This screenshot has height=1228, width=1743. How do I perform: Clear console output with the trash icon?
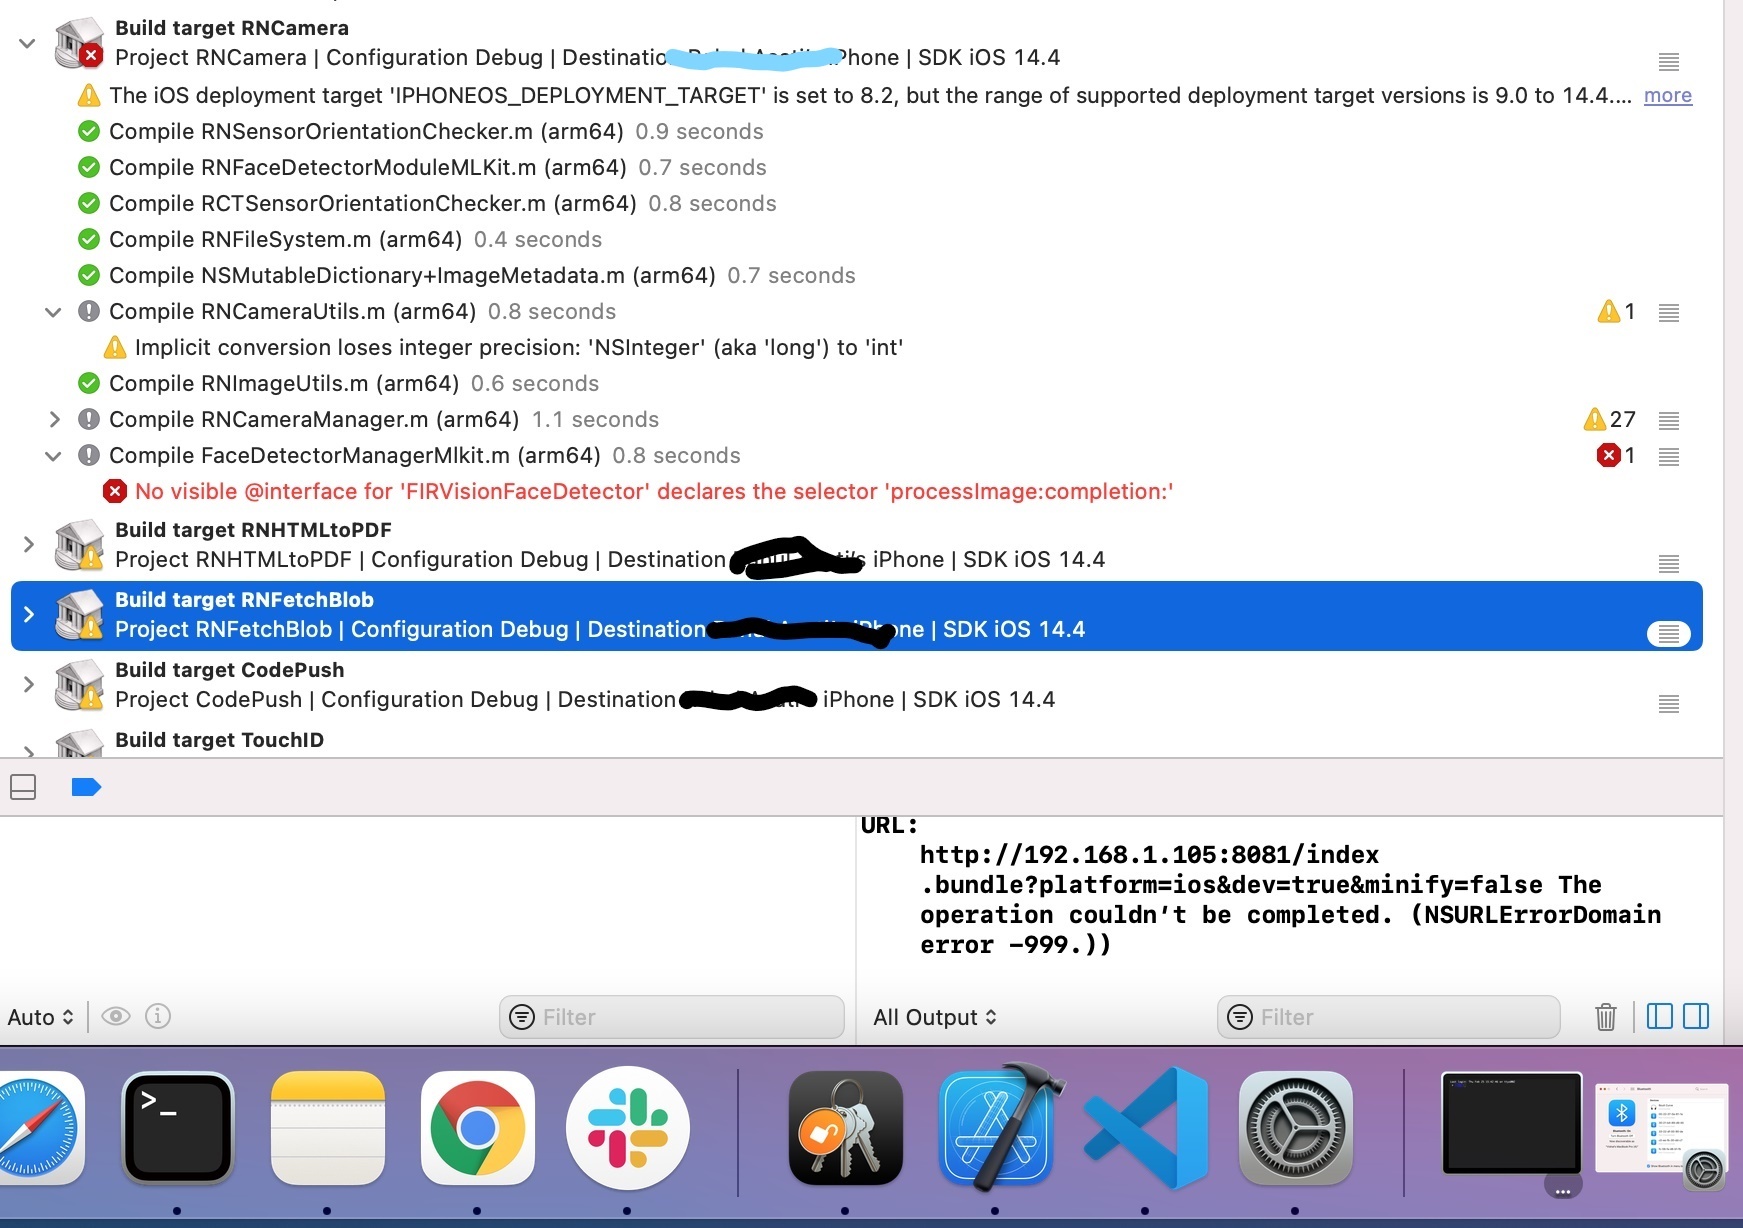[1606, 1017]
